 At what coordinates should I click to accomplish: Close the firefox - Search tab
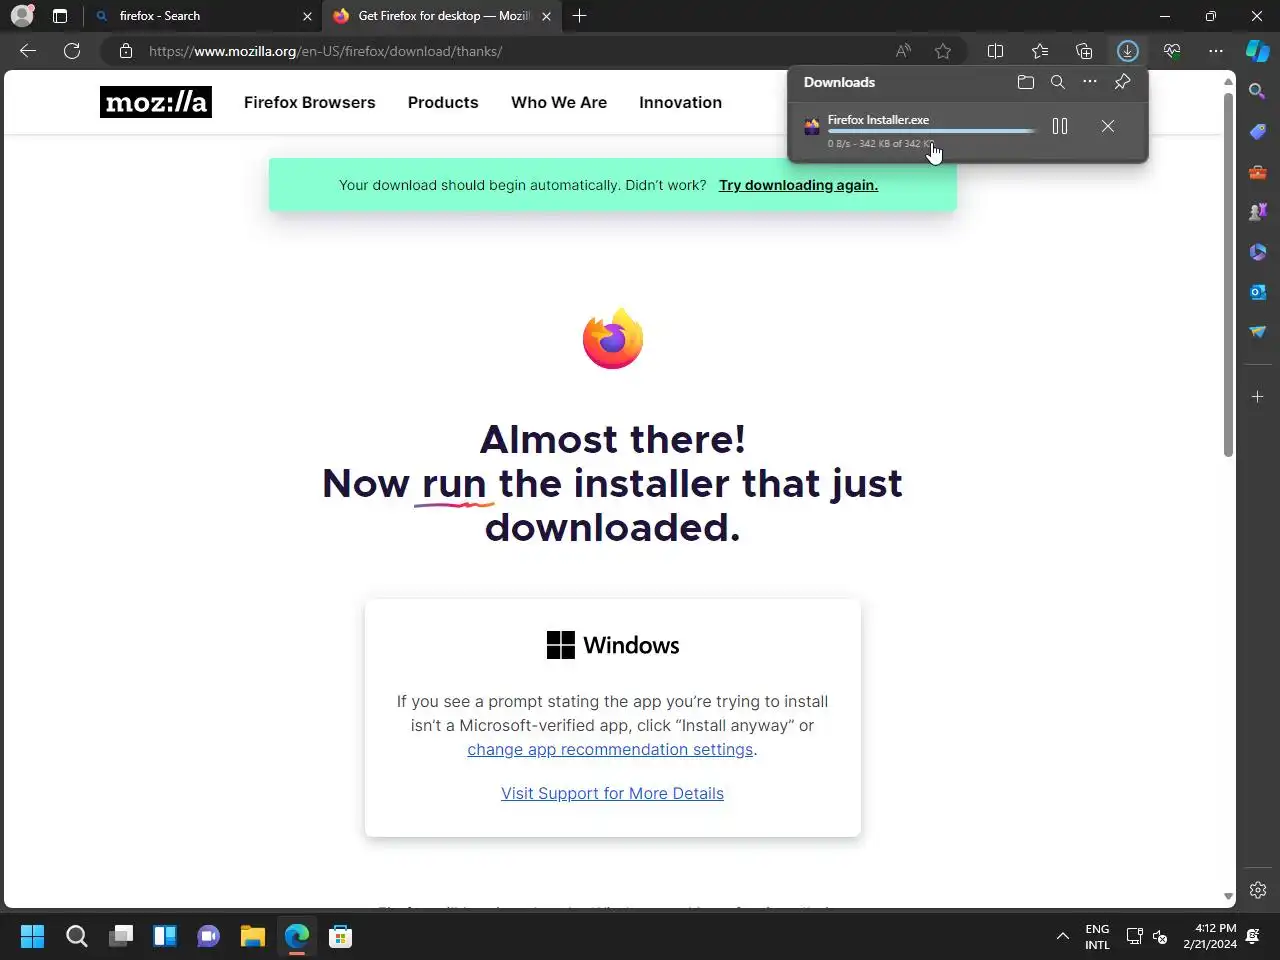point(307,16)
